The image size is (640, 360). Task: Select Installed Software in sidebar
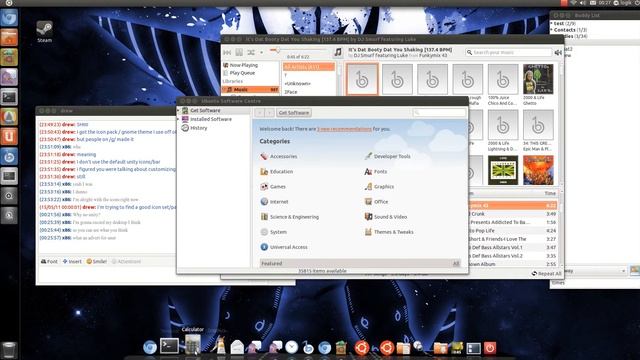tap(210, 119)
